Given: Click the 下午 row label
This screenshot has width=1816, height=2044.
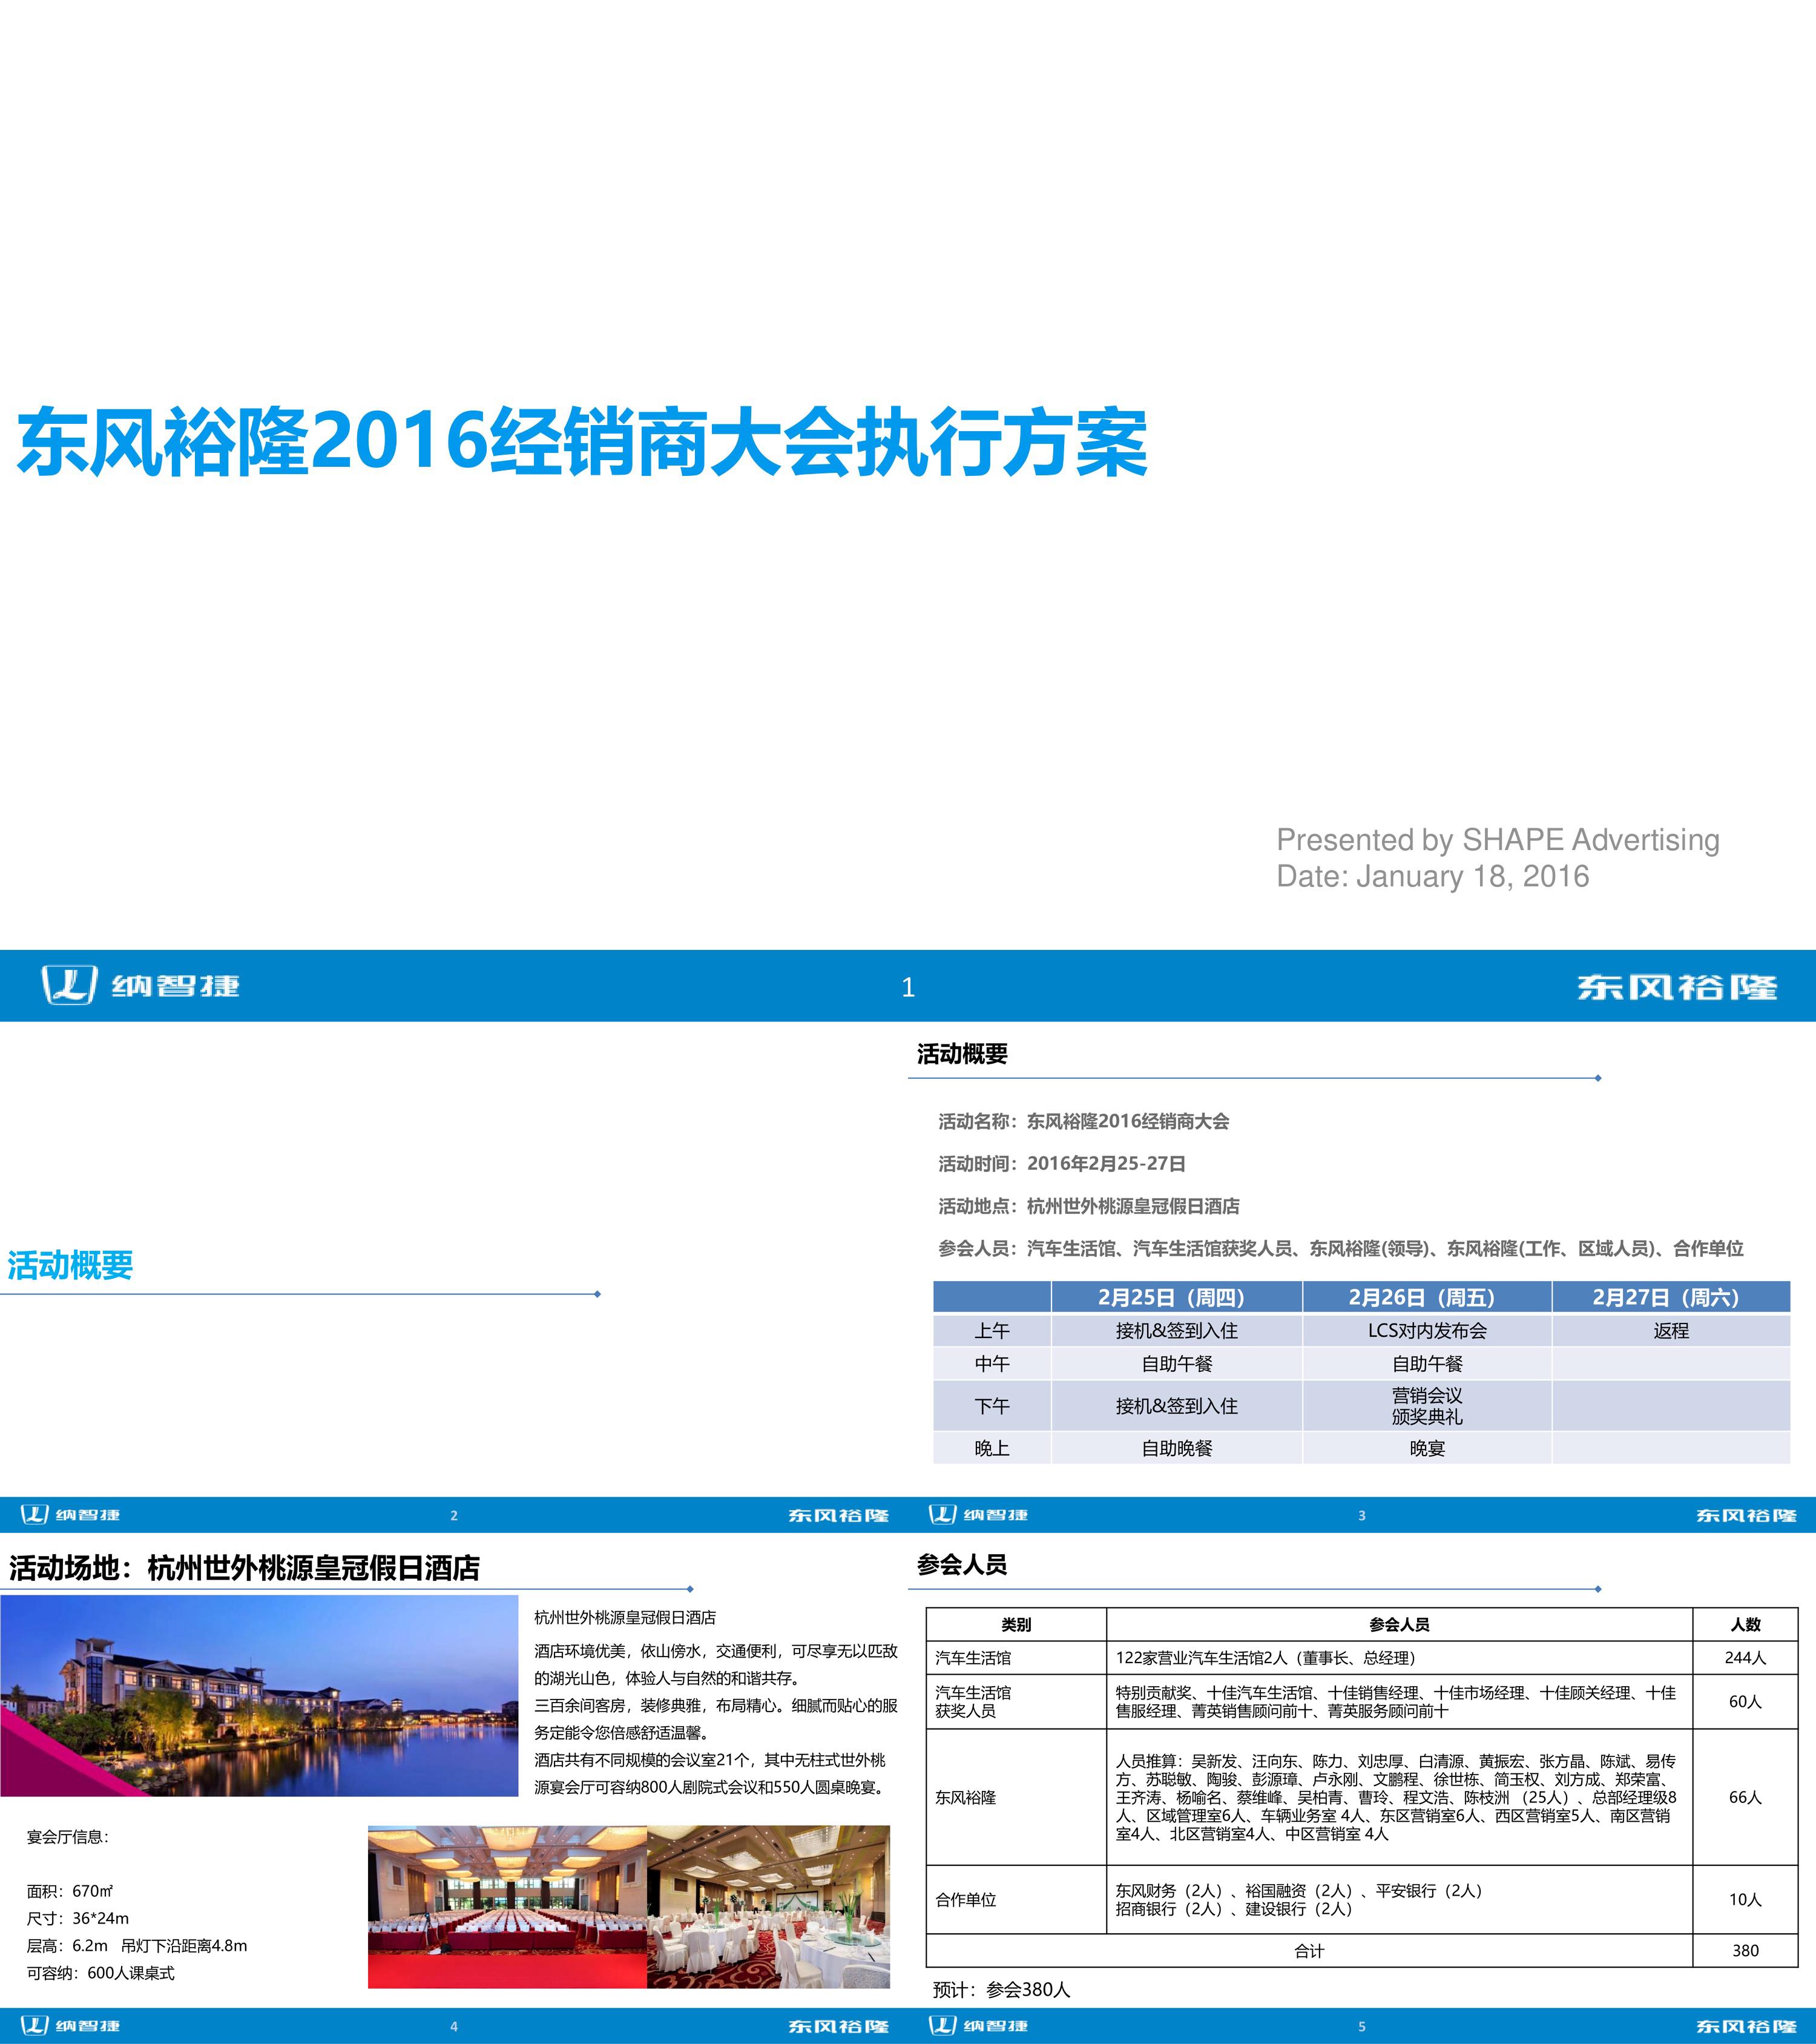Looking at the screenshot, I should coord(992,1405).
